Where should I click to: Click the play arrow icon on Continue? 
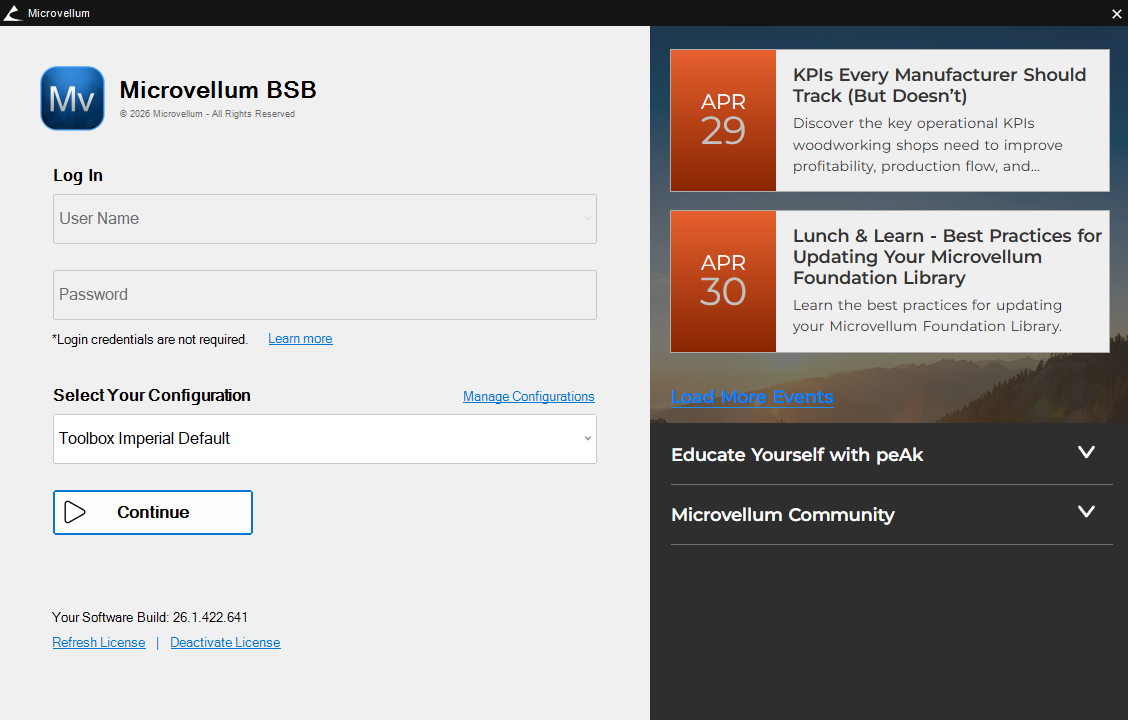coord(75,512)
